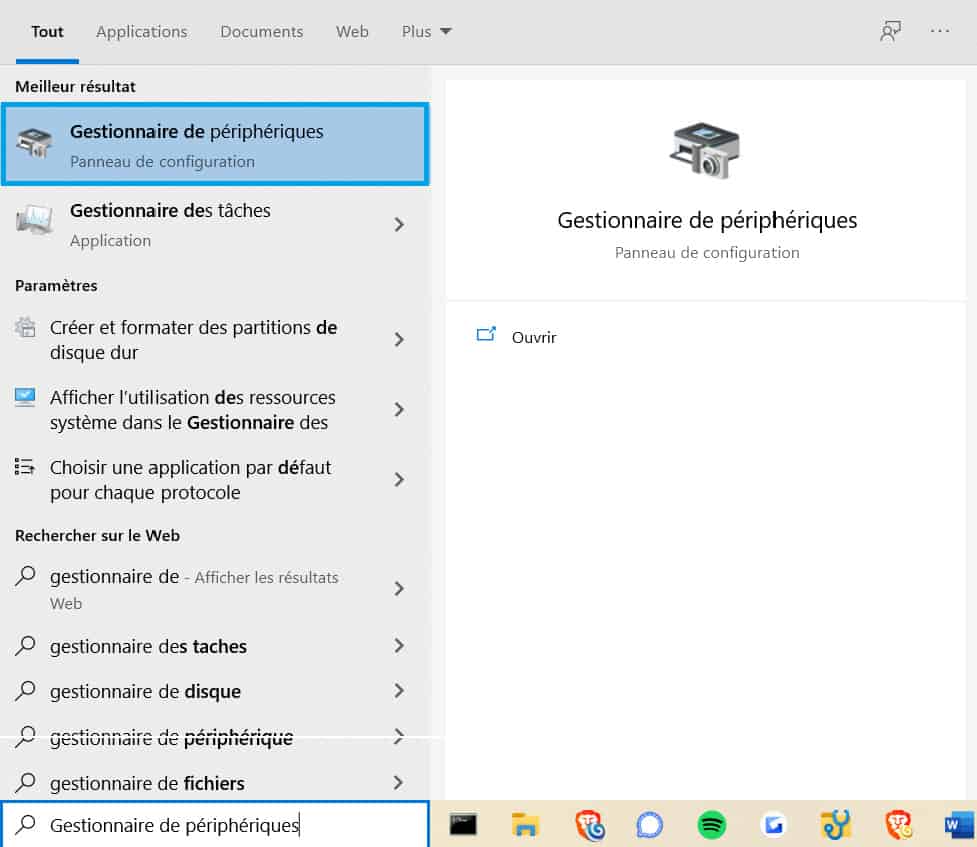Click the search field with 'Gestionnaire de périphériques'
Viewport: 977px width, 847px height.
point(216,824)
